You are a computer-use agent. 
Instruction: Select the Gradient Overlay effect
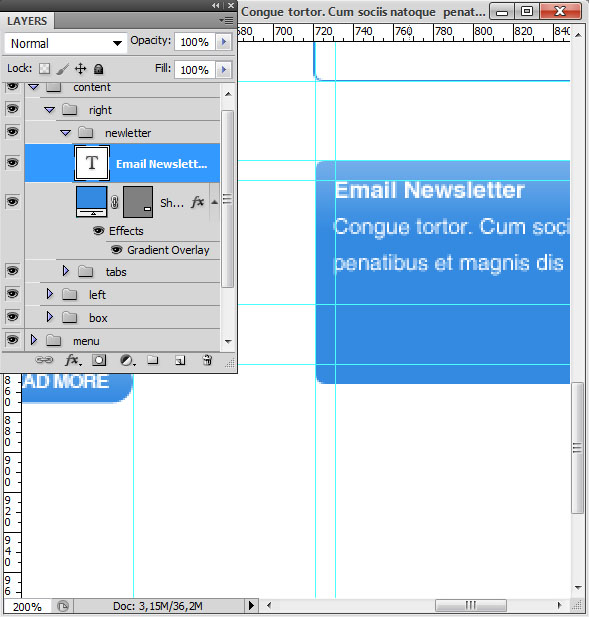[168, 250]
